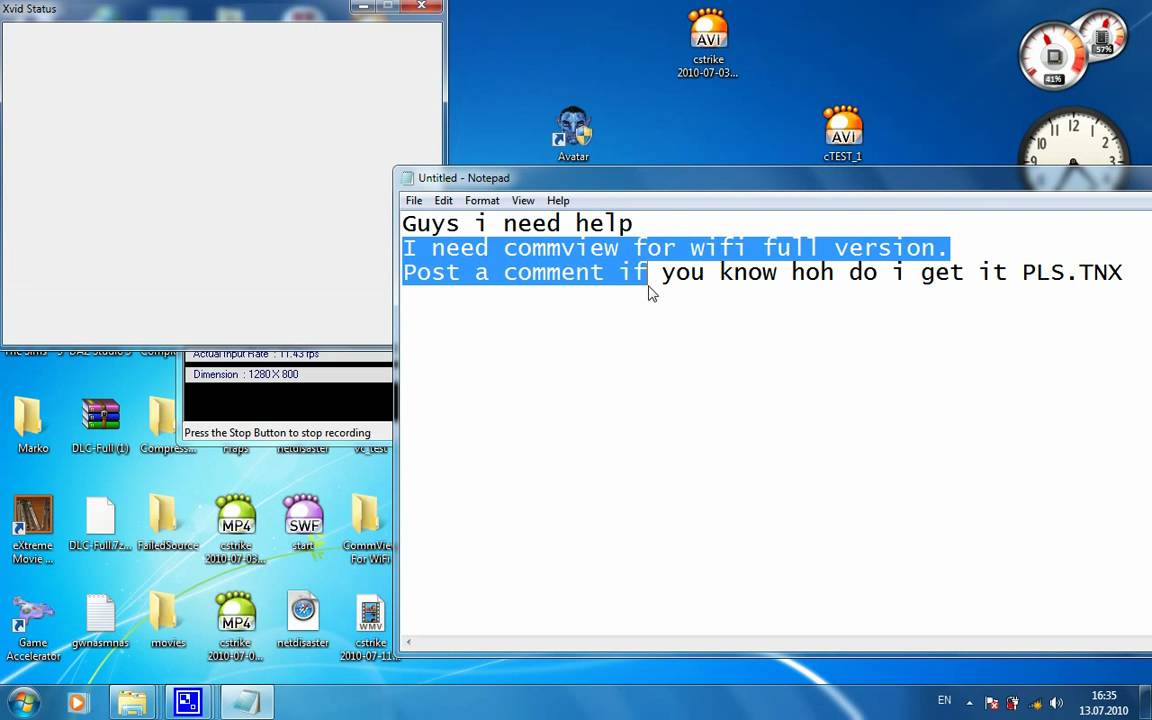Click the Notepad title bar icon

[x=408, y=178]
